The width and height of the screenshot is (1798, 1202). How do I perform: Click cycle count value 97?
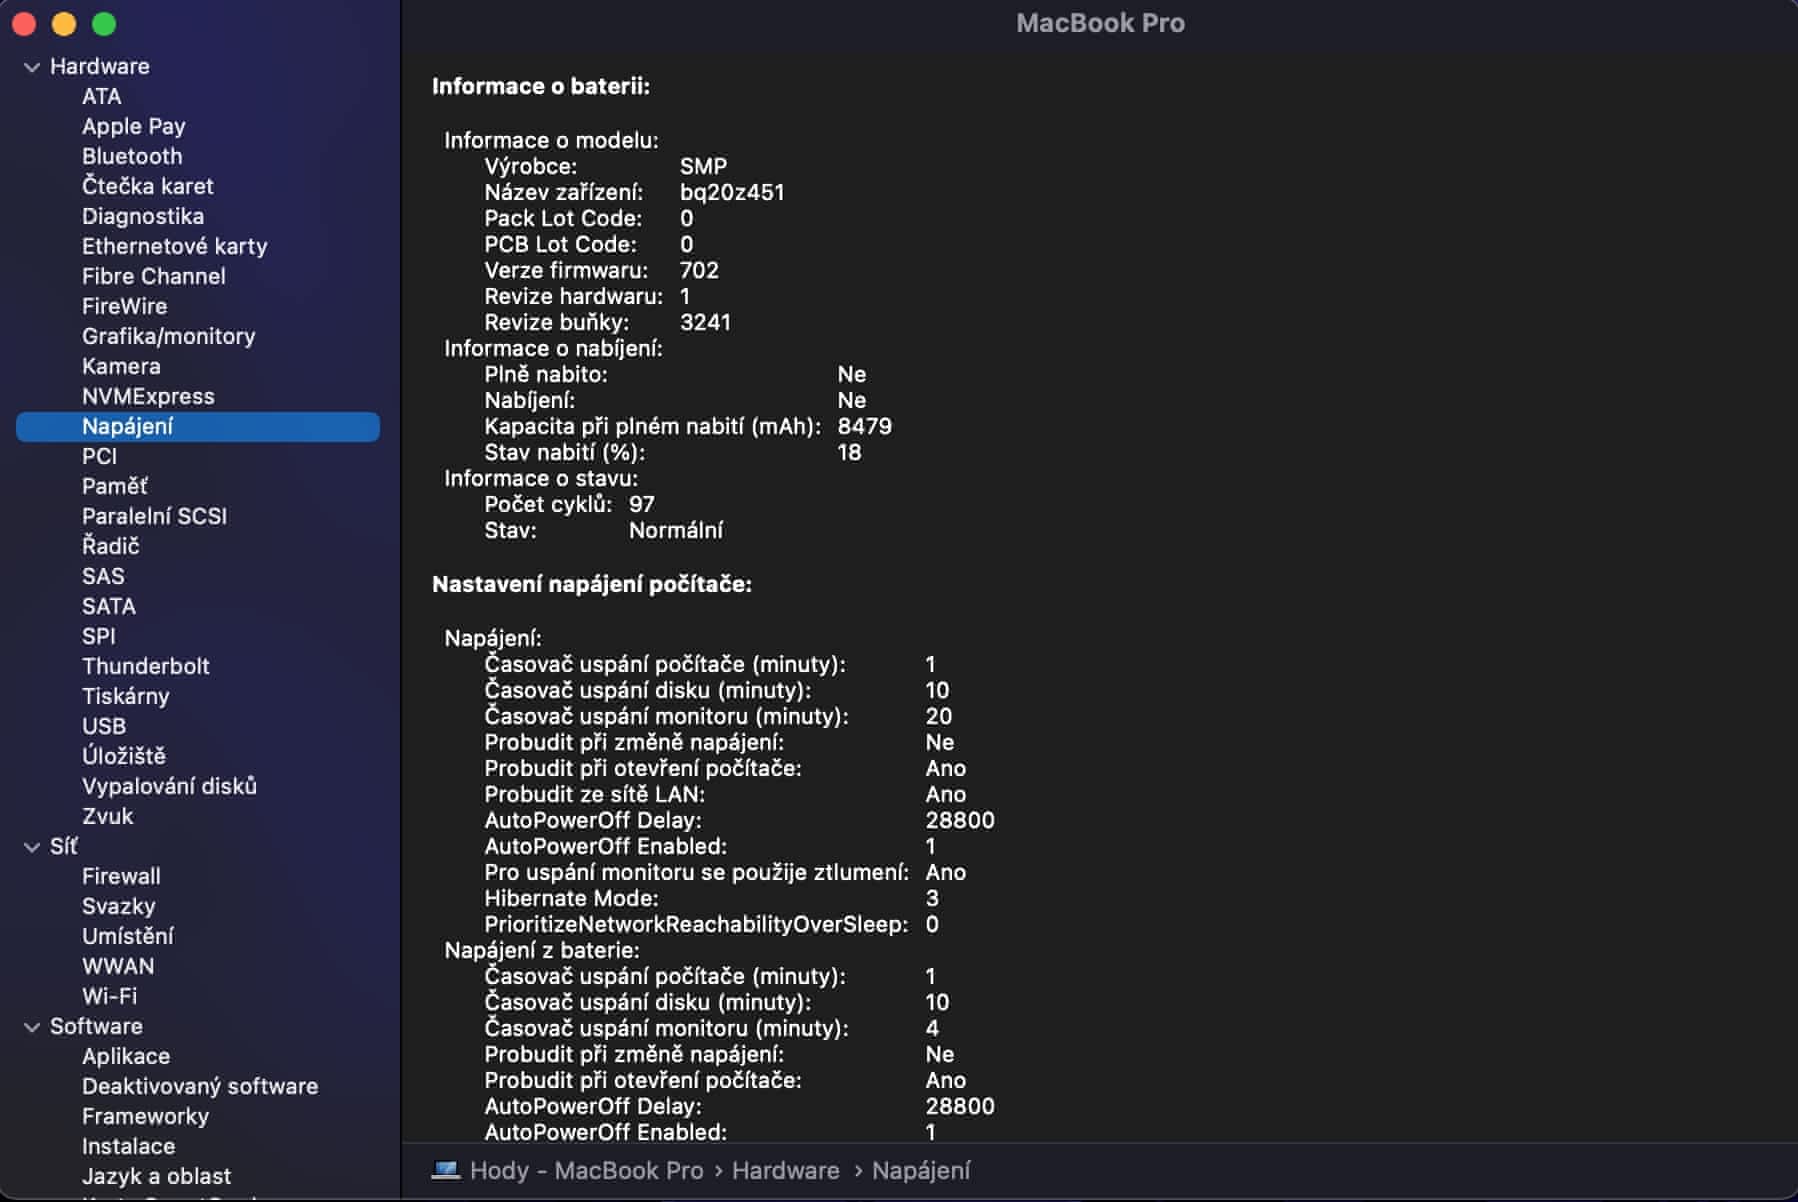pyautogui.click(x=642, y=504)
